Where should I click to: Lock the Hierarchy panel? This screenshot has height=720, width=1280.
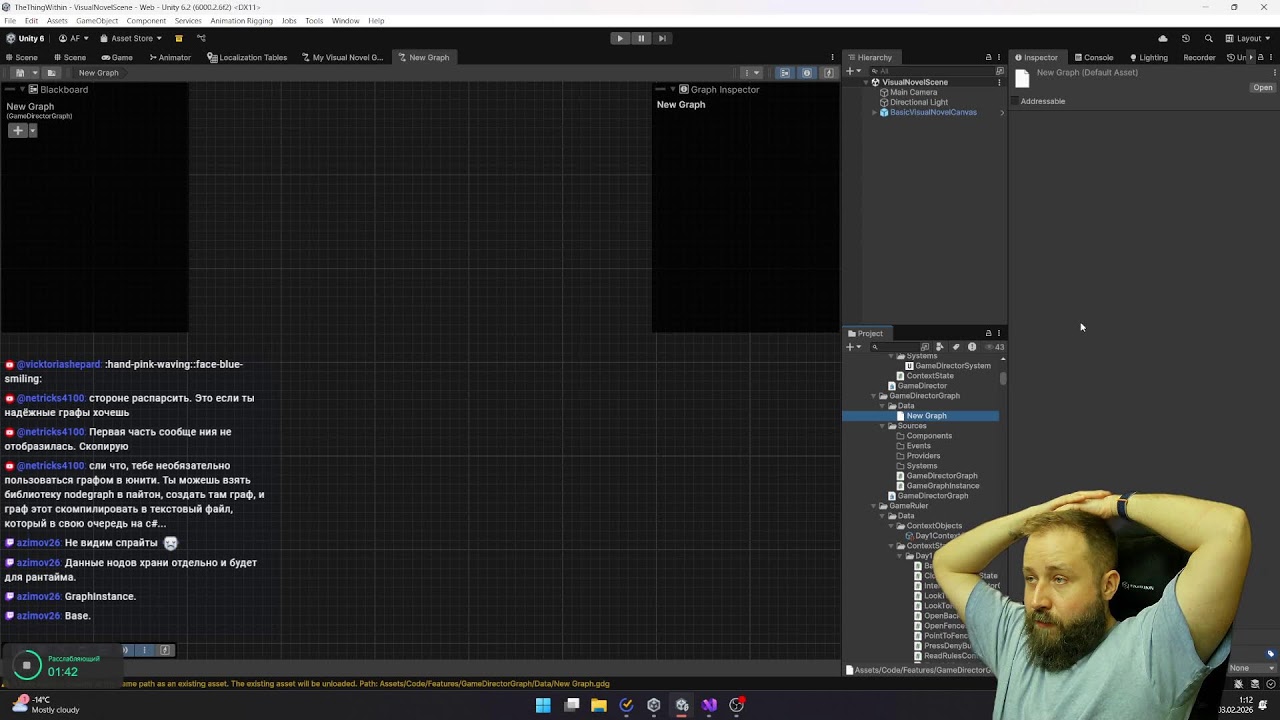pos(988,57)
